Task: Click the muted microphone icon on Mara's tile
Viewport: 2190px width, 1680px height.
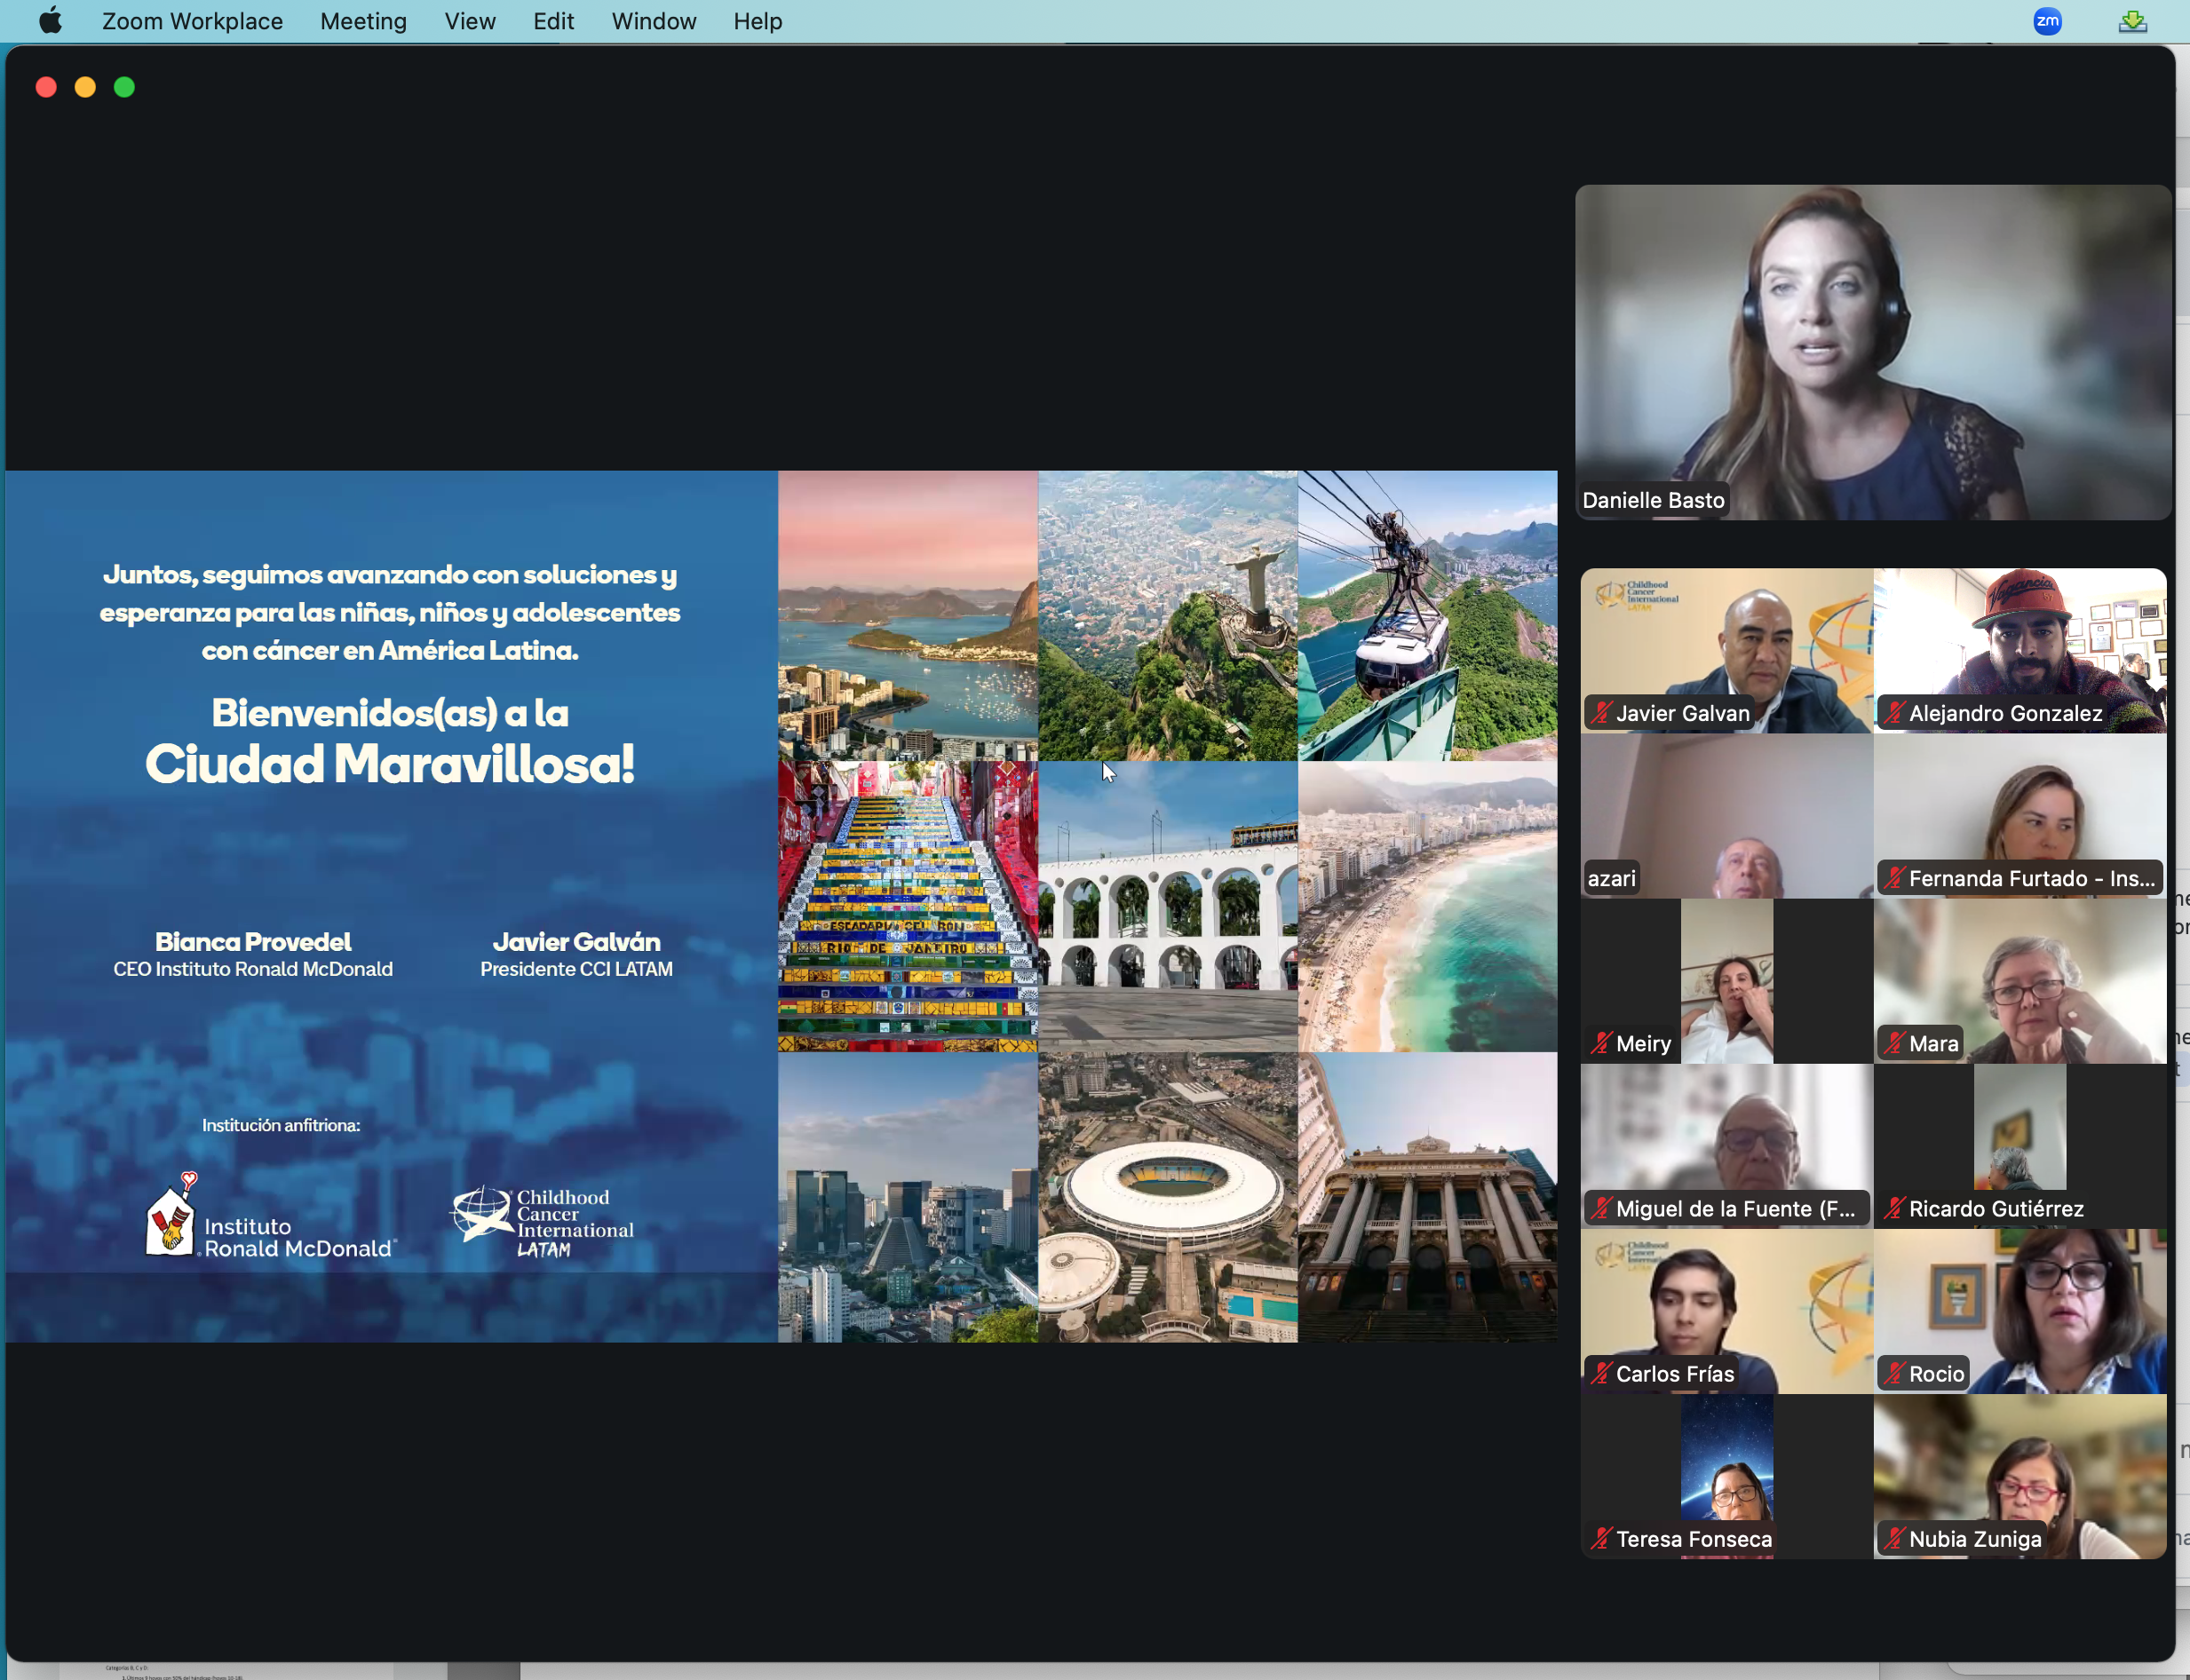Action: tap(1895, 1042)
